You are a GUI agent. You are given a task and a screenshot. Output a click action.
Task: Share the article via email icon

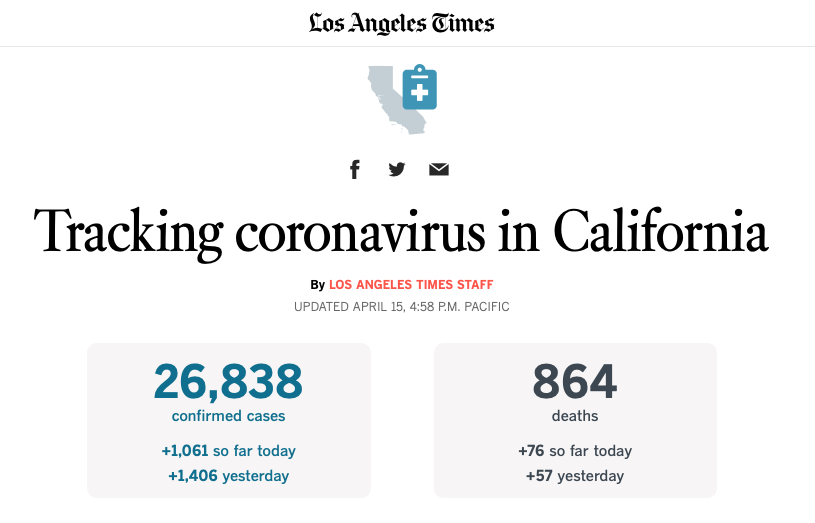click(439, 169)
